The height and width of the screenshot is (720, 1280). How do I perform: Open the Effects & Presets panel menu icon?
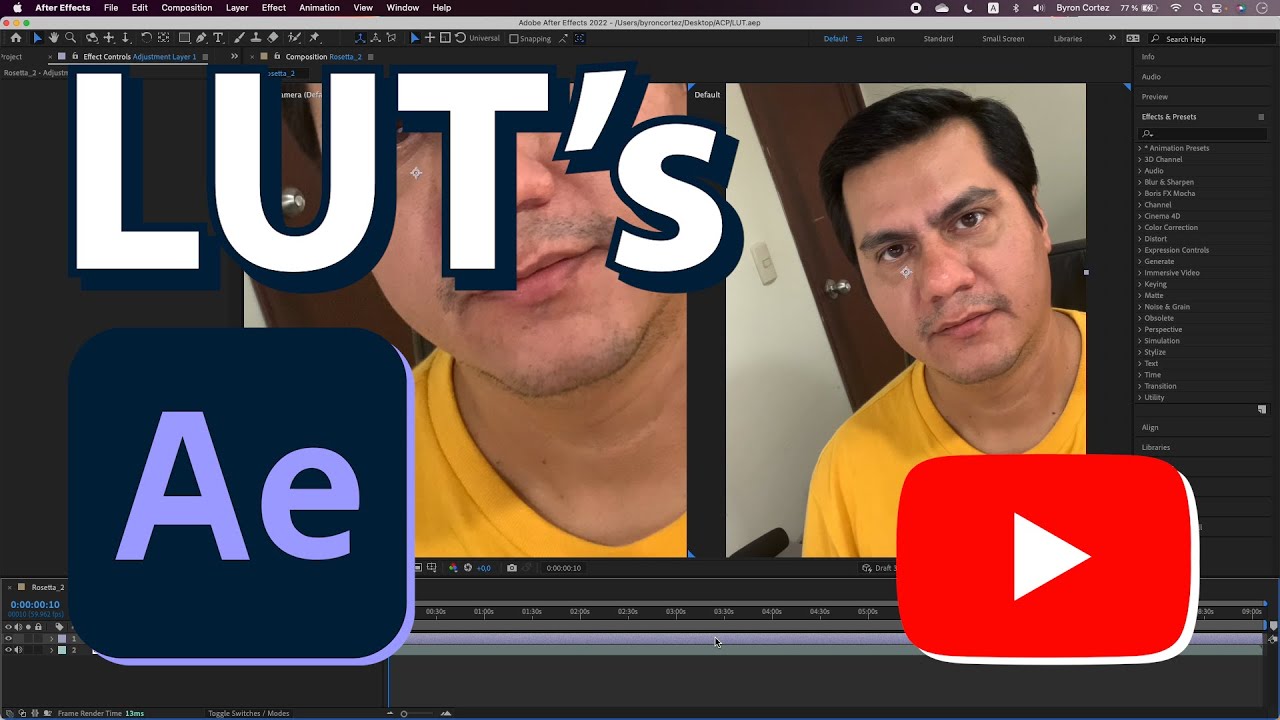(1261, 117)
